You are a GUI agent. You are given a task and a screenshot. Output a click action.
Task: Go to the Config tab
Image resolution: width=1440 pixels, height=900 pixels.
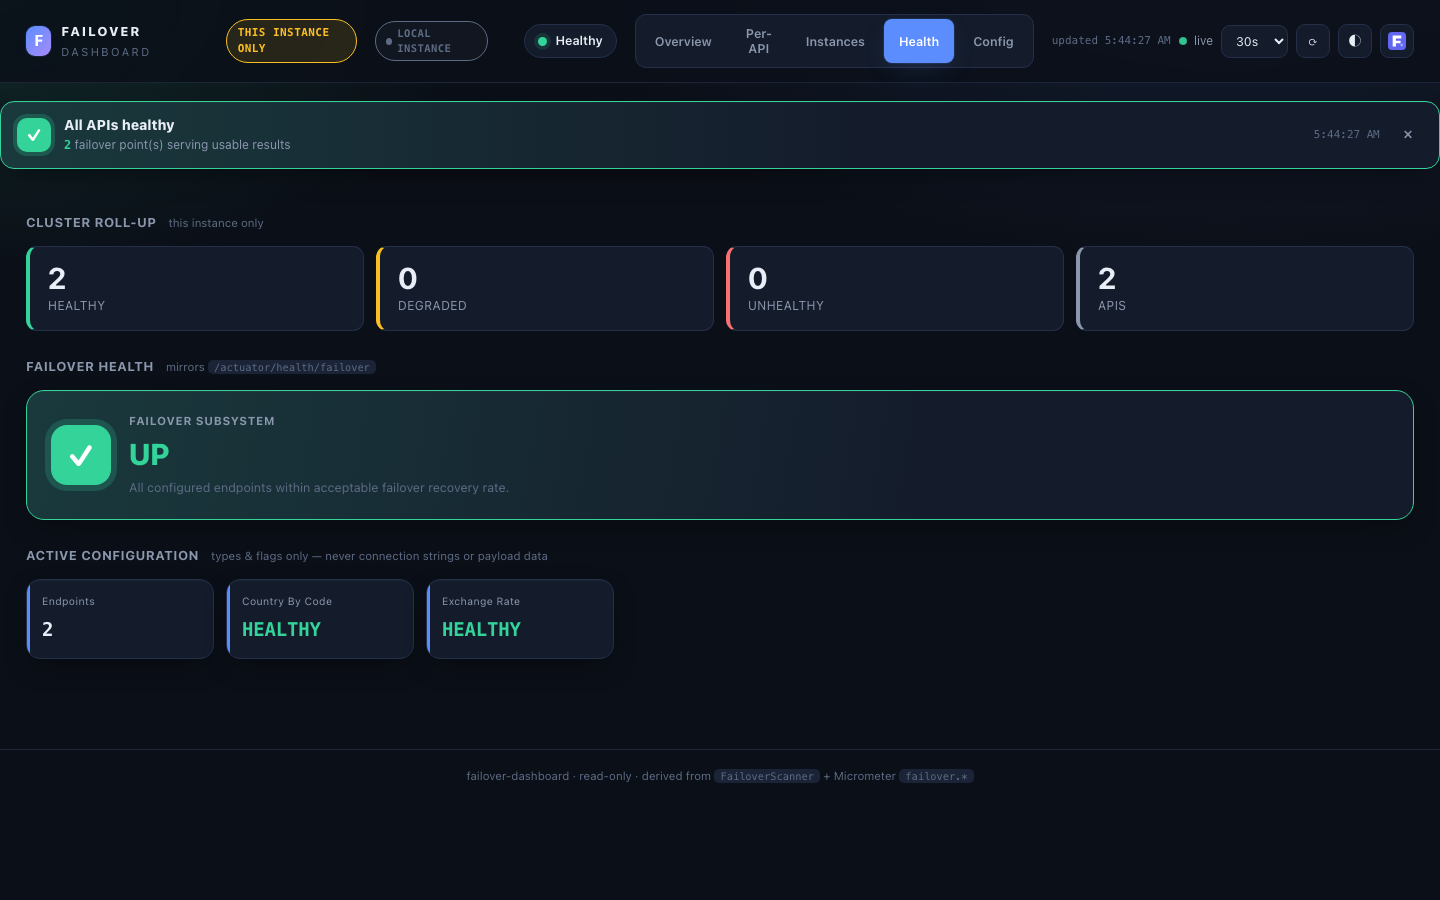(x=993, y=41)
